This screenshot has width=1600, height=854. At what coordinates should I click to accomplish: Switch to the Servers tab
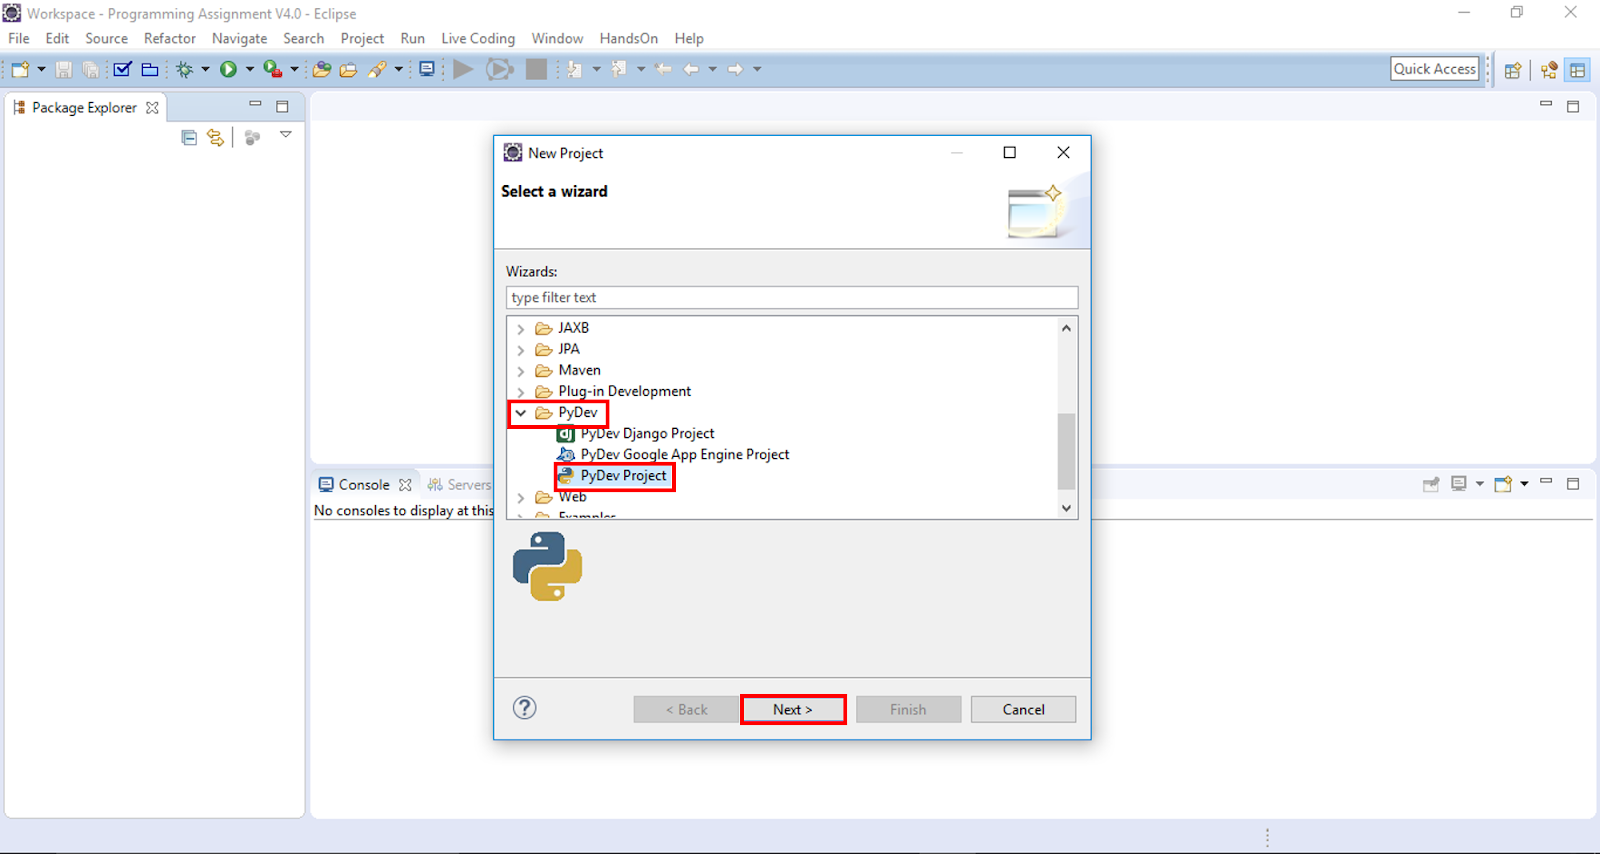click(x=459, y=485)
